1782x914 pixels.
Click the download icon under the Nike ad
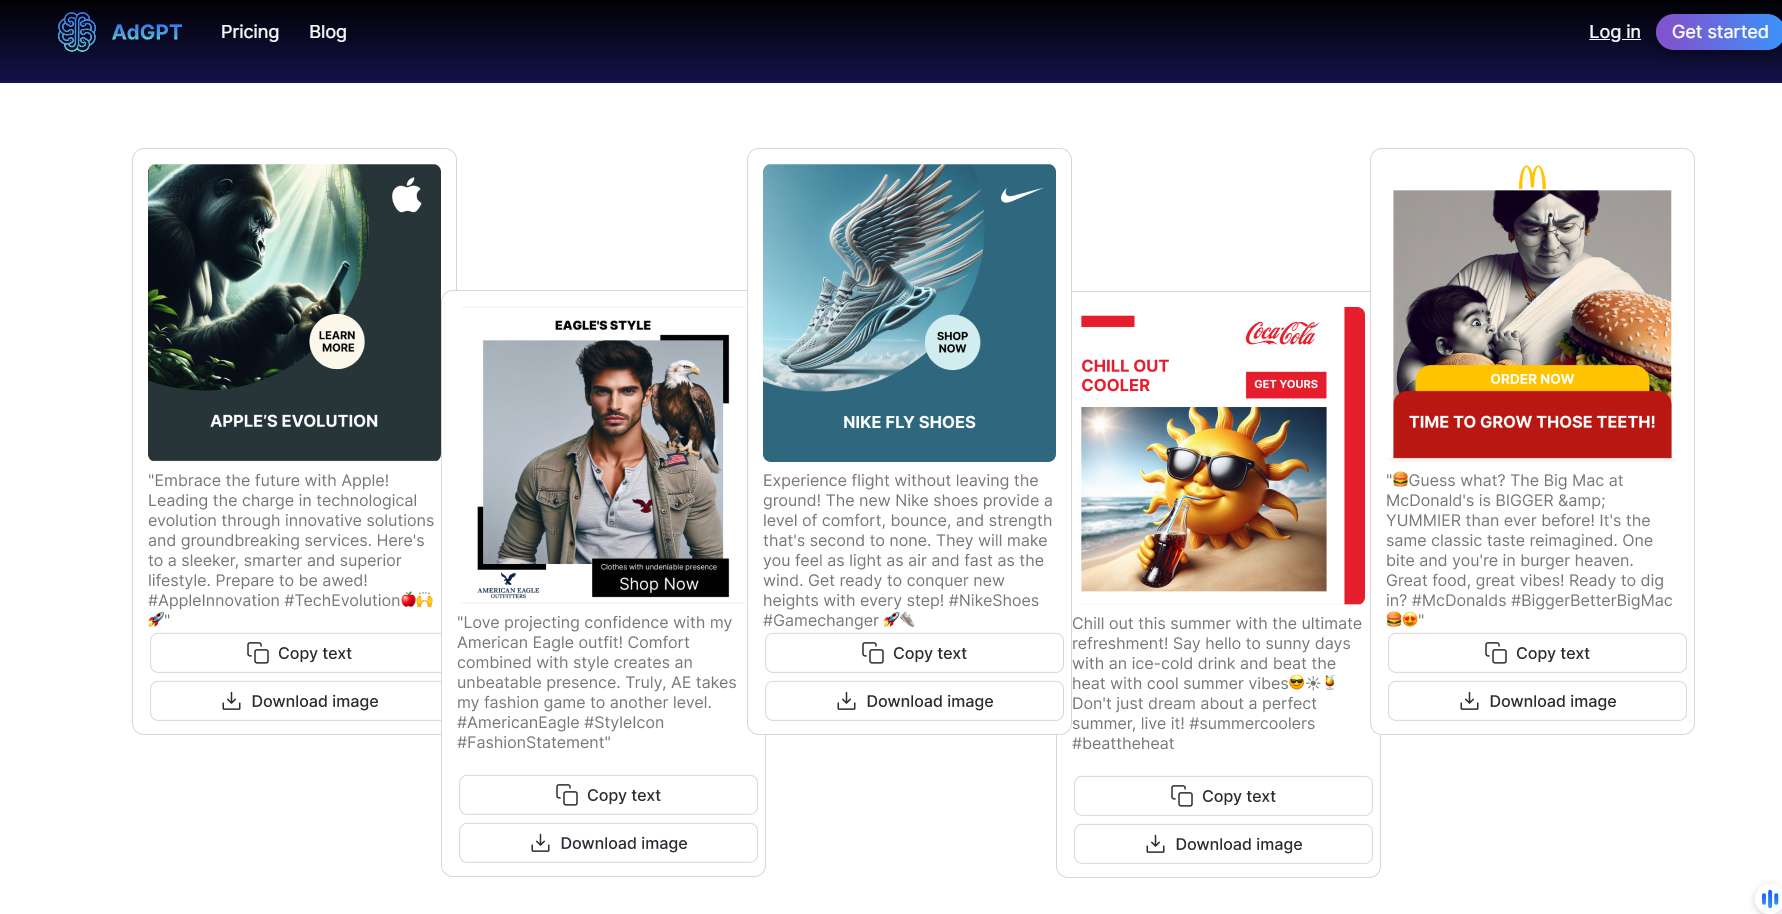[x=846, y=701]
